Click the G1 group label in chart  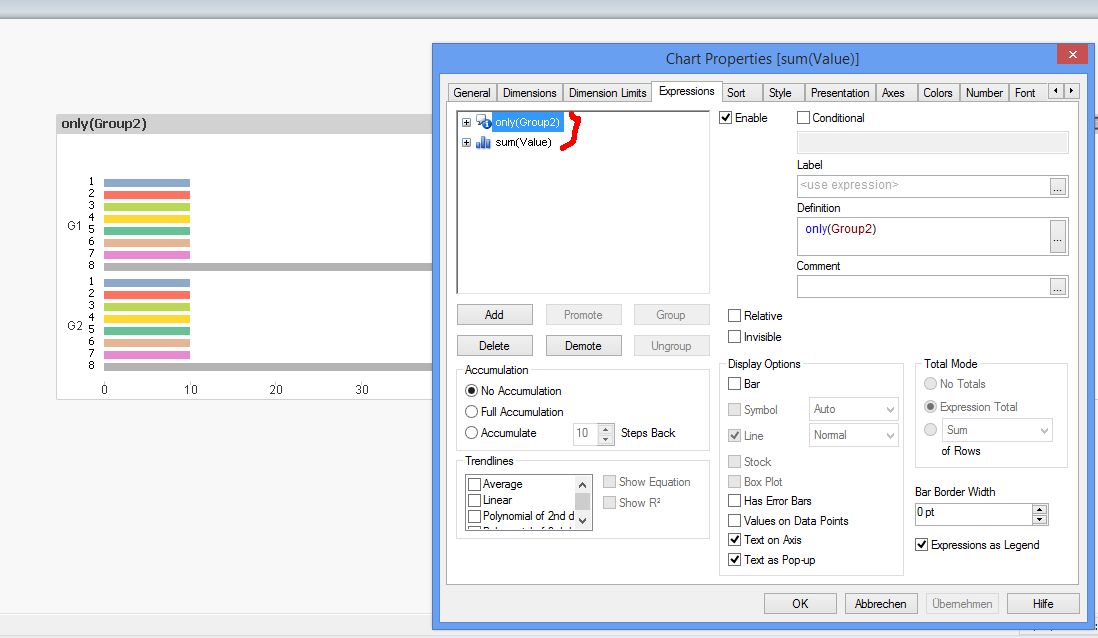(74, 226)
